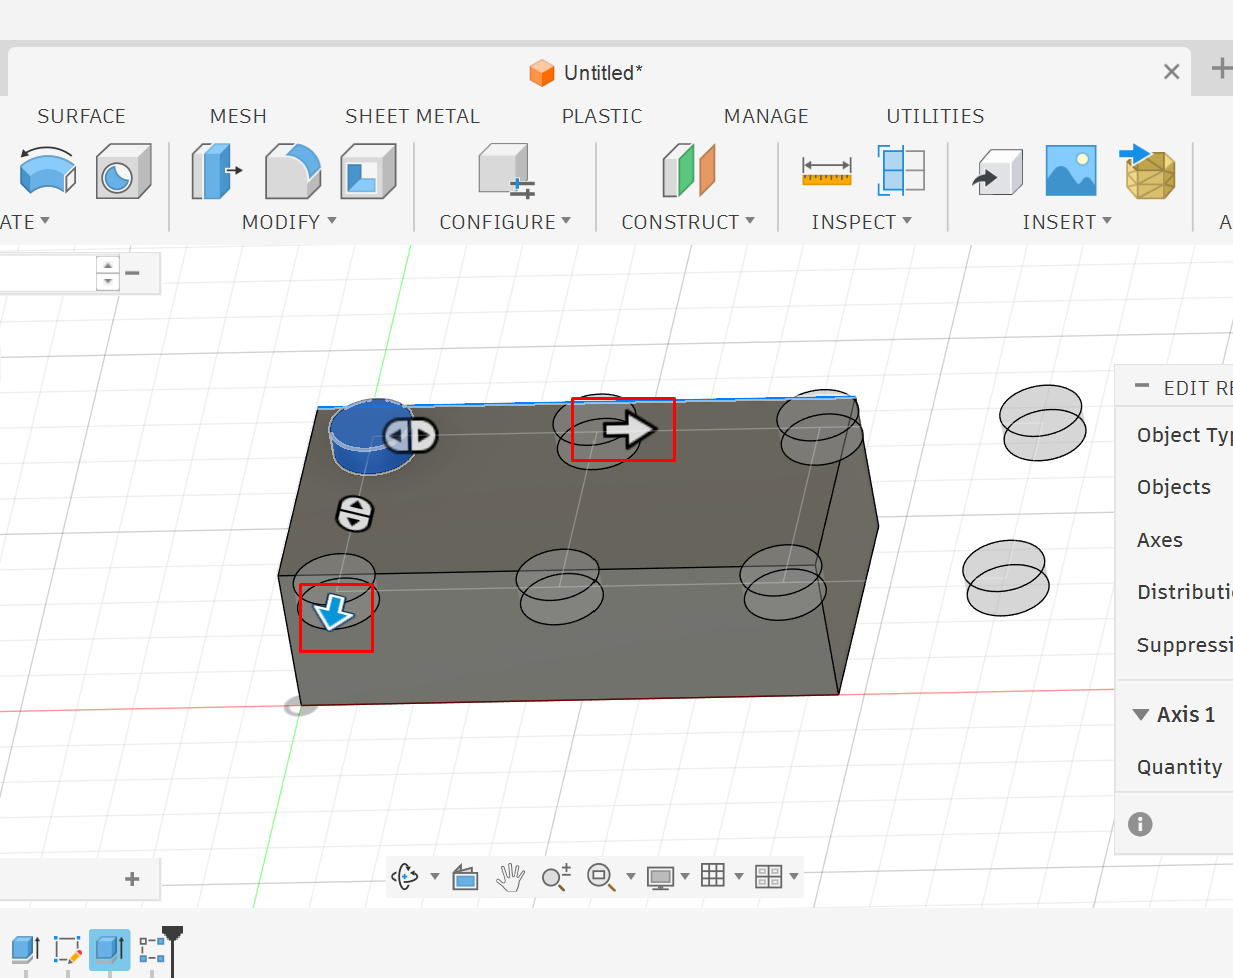Viewport: 1233px width, 978px height.
Task: Select Rectangular Pattern feature in timeline
Action: pyautogui.click(x=151, y=950)
